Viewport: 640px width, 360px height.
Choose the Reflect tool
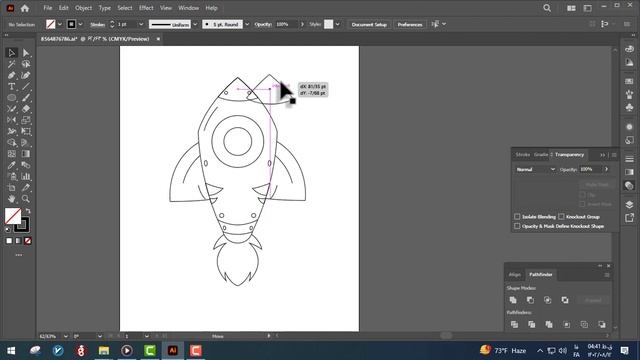[x=11, y=120]
